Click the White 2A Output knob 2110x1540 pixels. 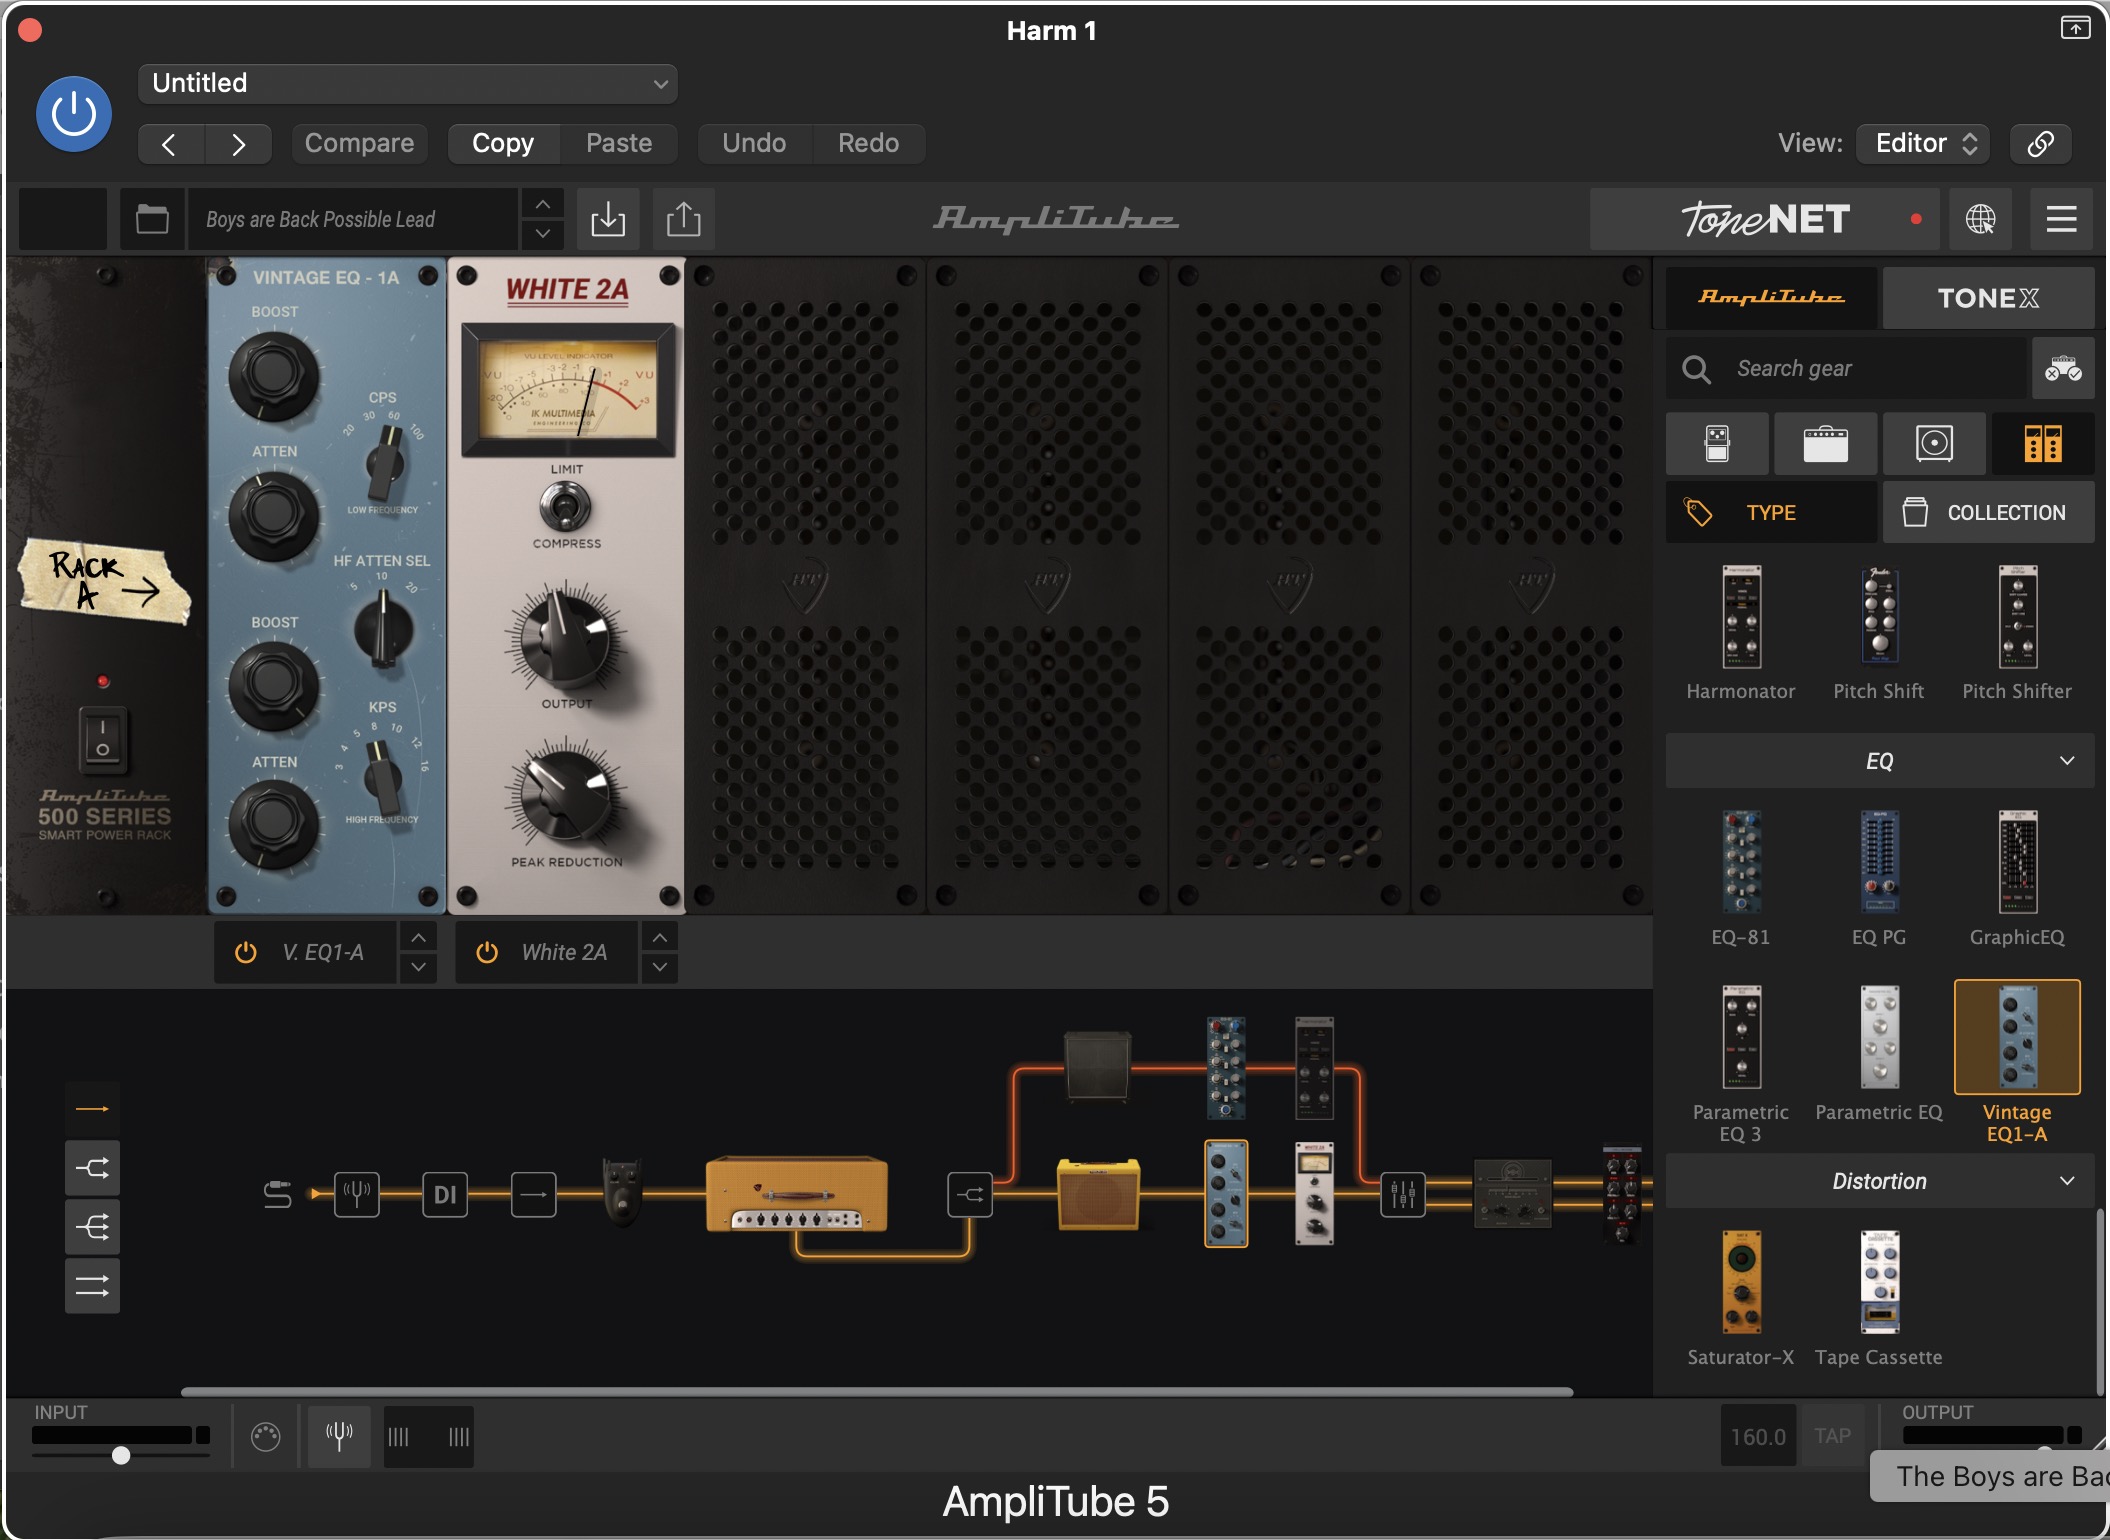(x=567, y=640)
